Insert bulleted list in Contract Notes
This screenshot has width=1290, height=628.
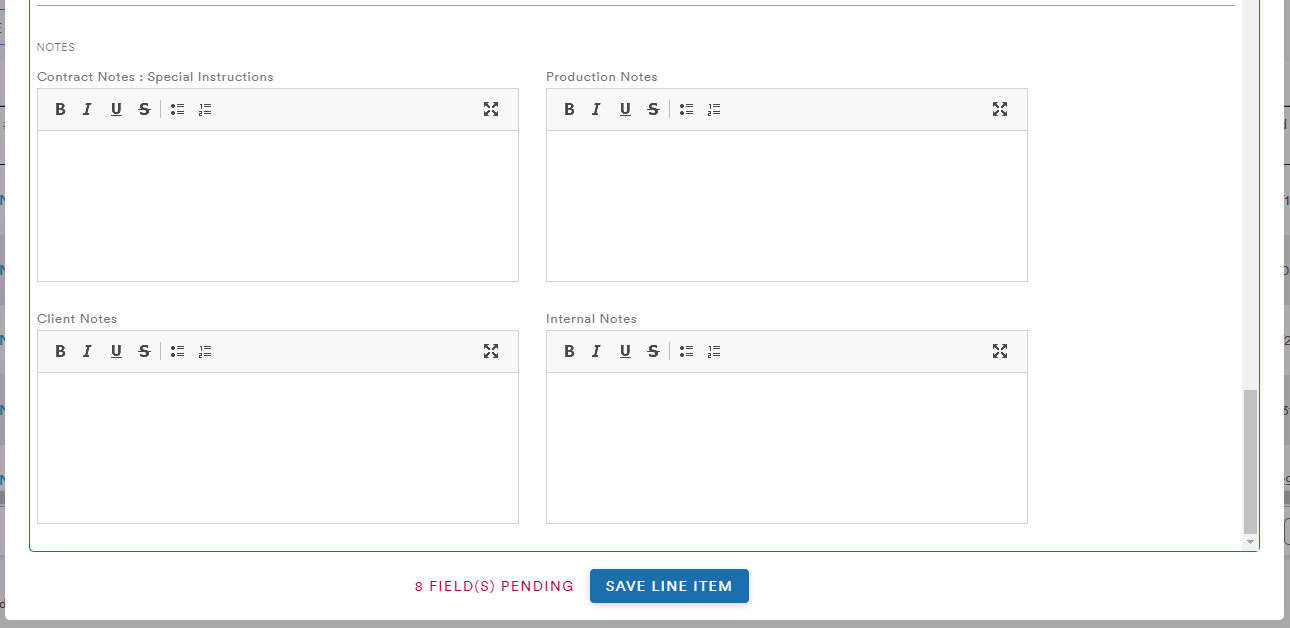[177, 109]
